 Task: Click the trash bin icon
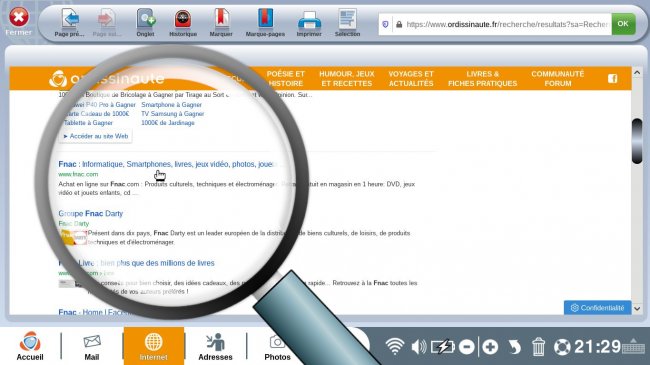[x=538, y=347]
